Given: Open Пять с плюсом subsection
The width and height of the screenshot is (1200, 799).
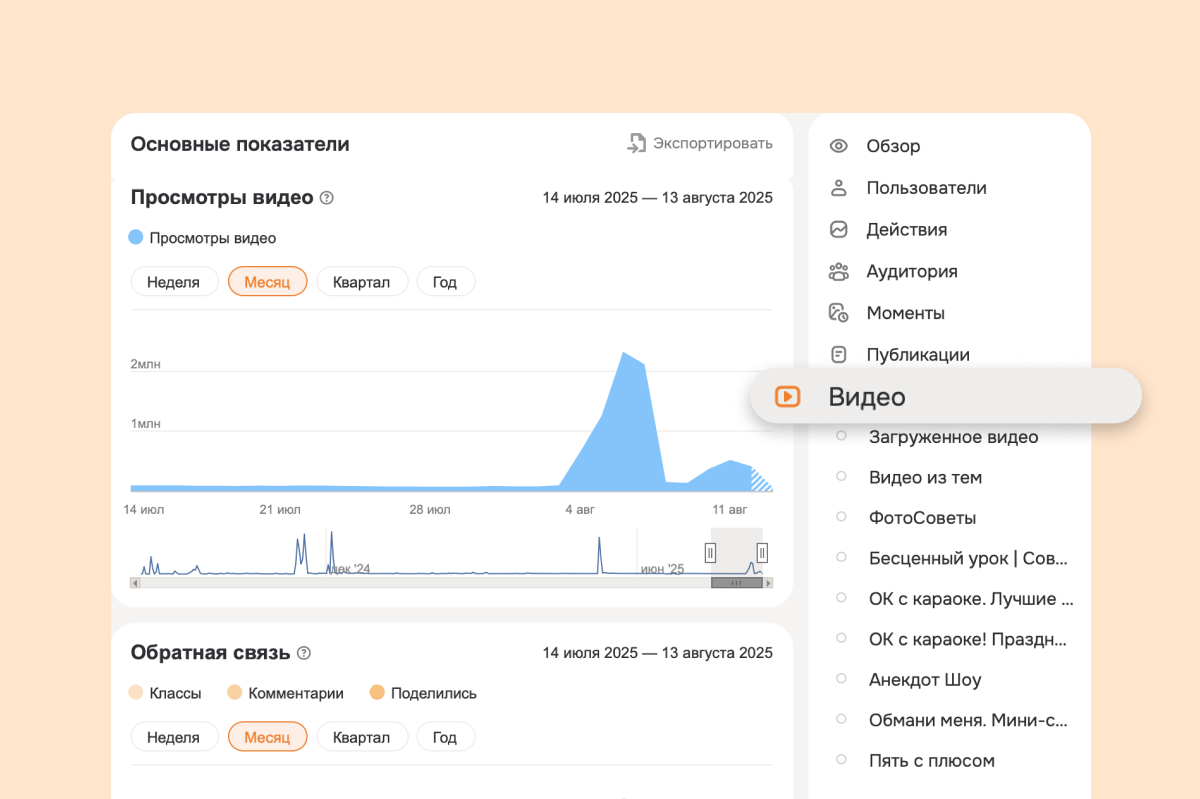Looking at the screenshot, I should (932, 761).
